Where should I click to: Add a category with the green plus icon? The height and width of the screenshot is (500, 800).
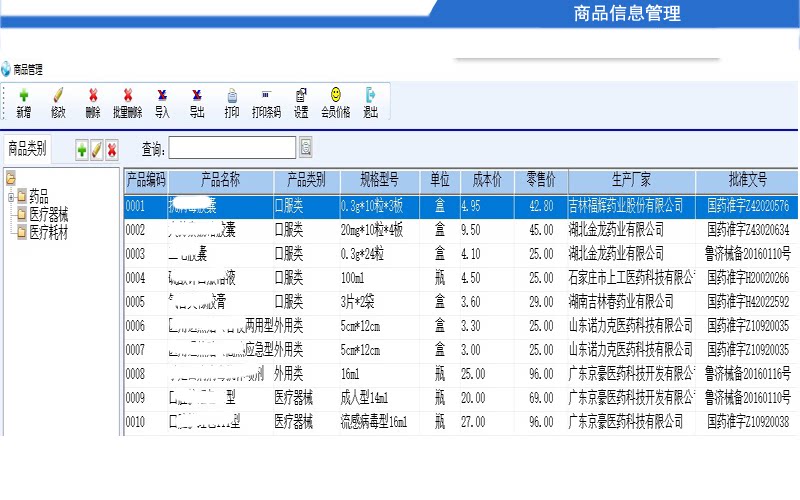point(82,150)
